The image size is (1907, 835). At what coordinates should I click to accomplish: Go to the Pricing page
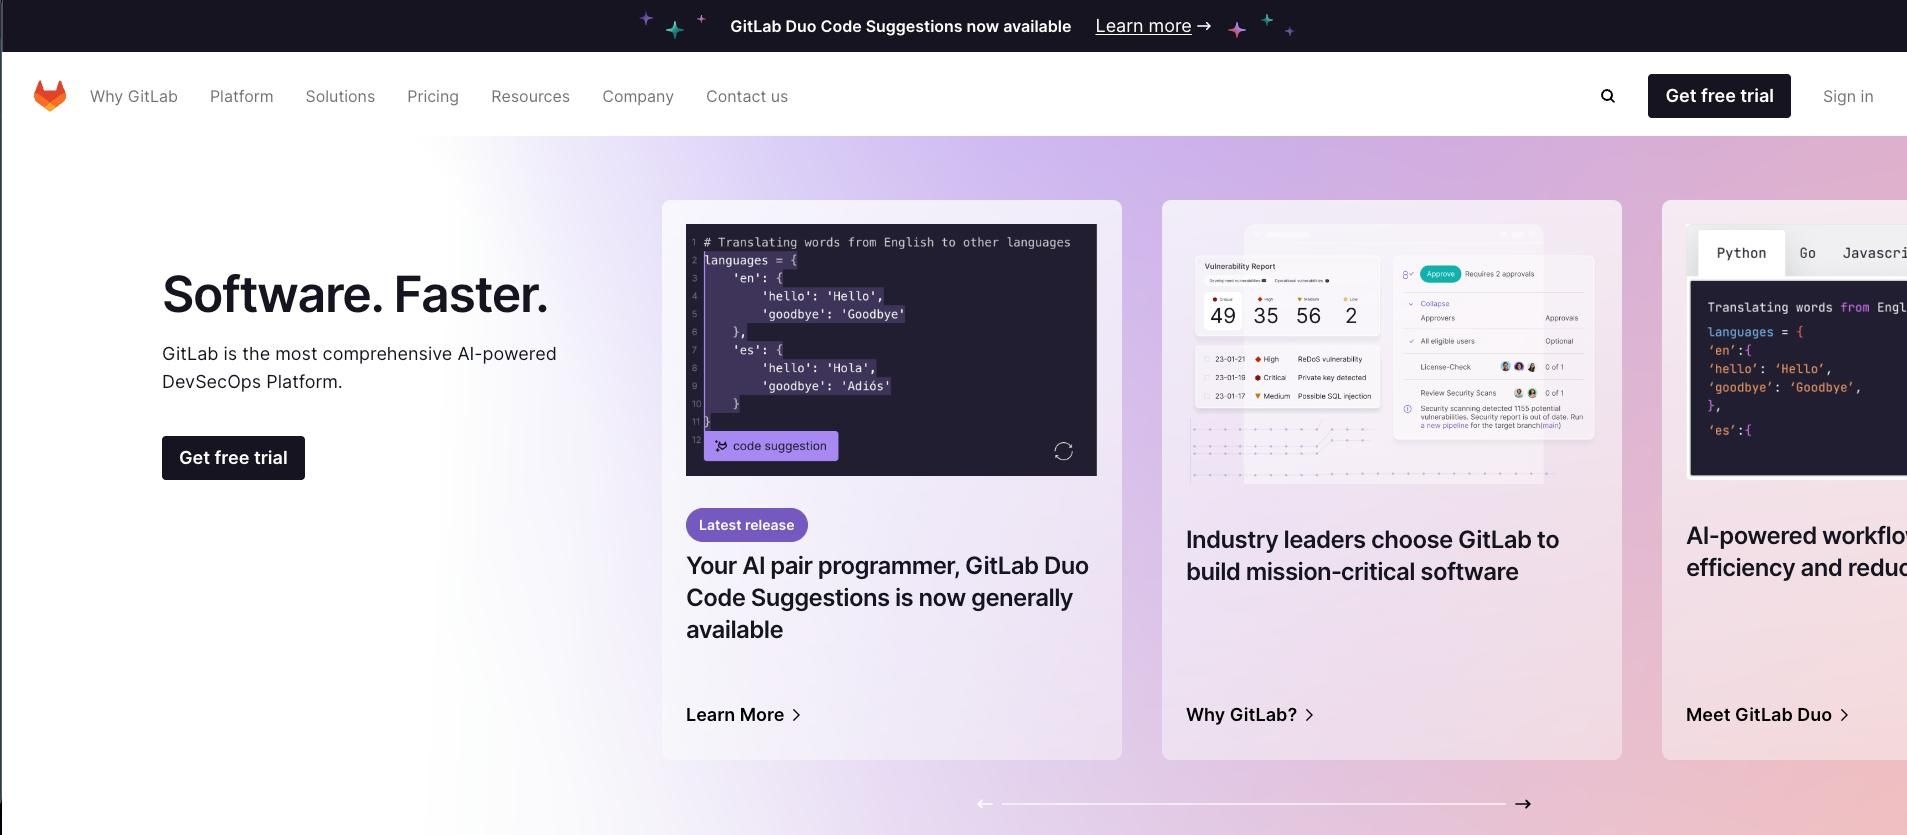(x=433, y=96)
